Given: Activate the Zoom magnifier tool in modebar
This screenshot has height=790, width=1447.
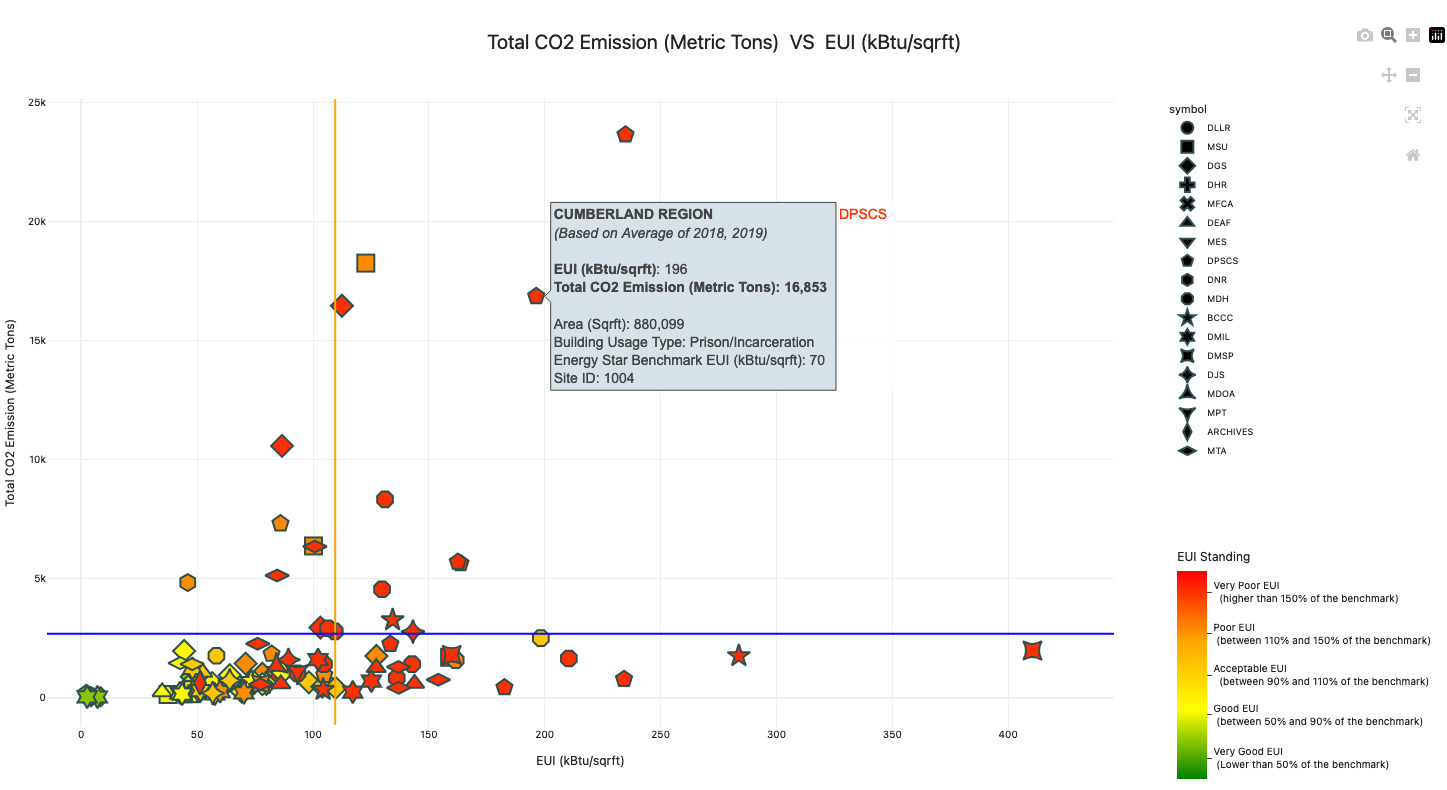Looking at the screenshot, I should click(1389, 35).
